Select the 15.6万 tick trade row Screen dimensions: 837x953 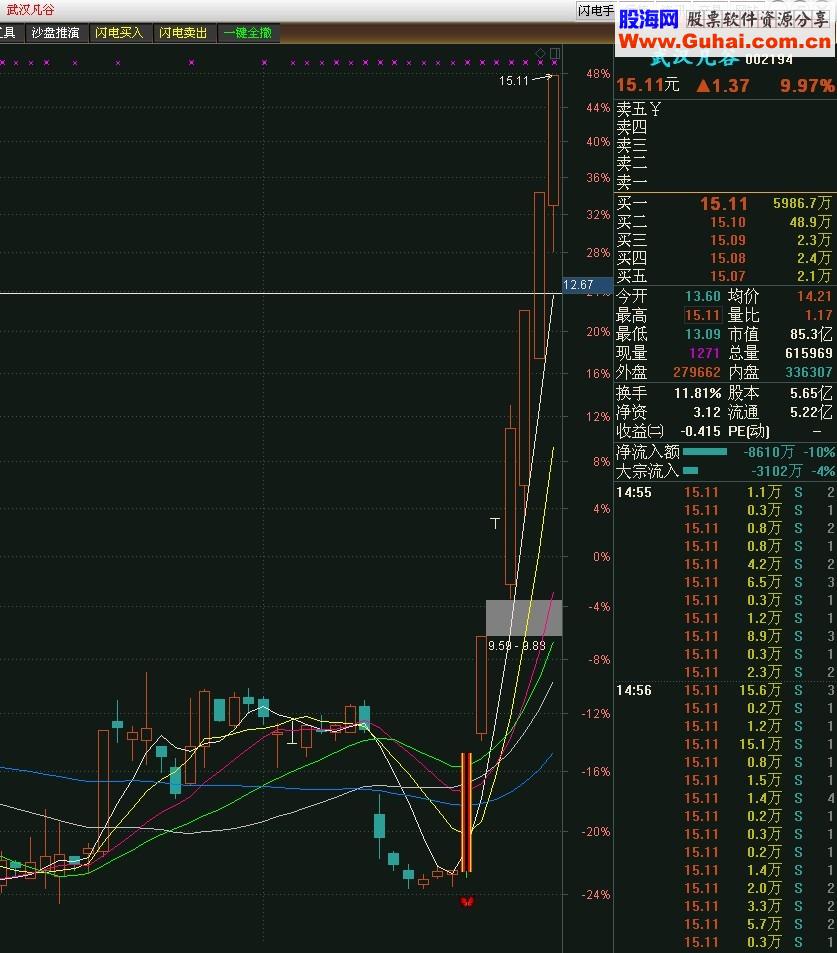725,690
